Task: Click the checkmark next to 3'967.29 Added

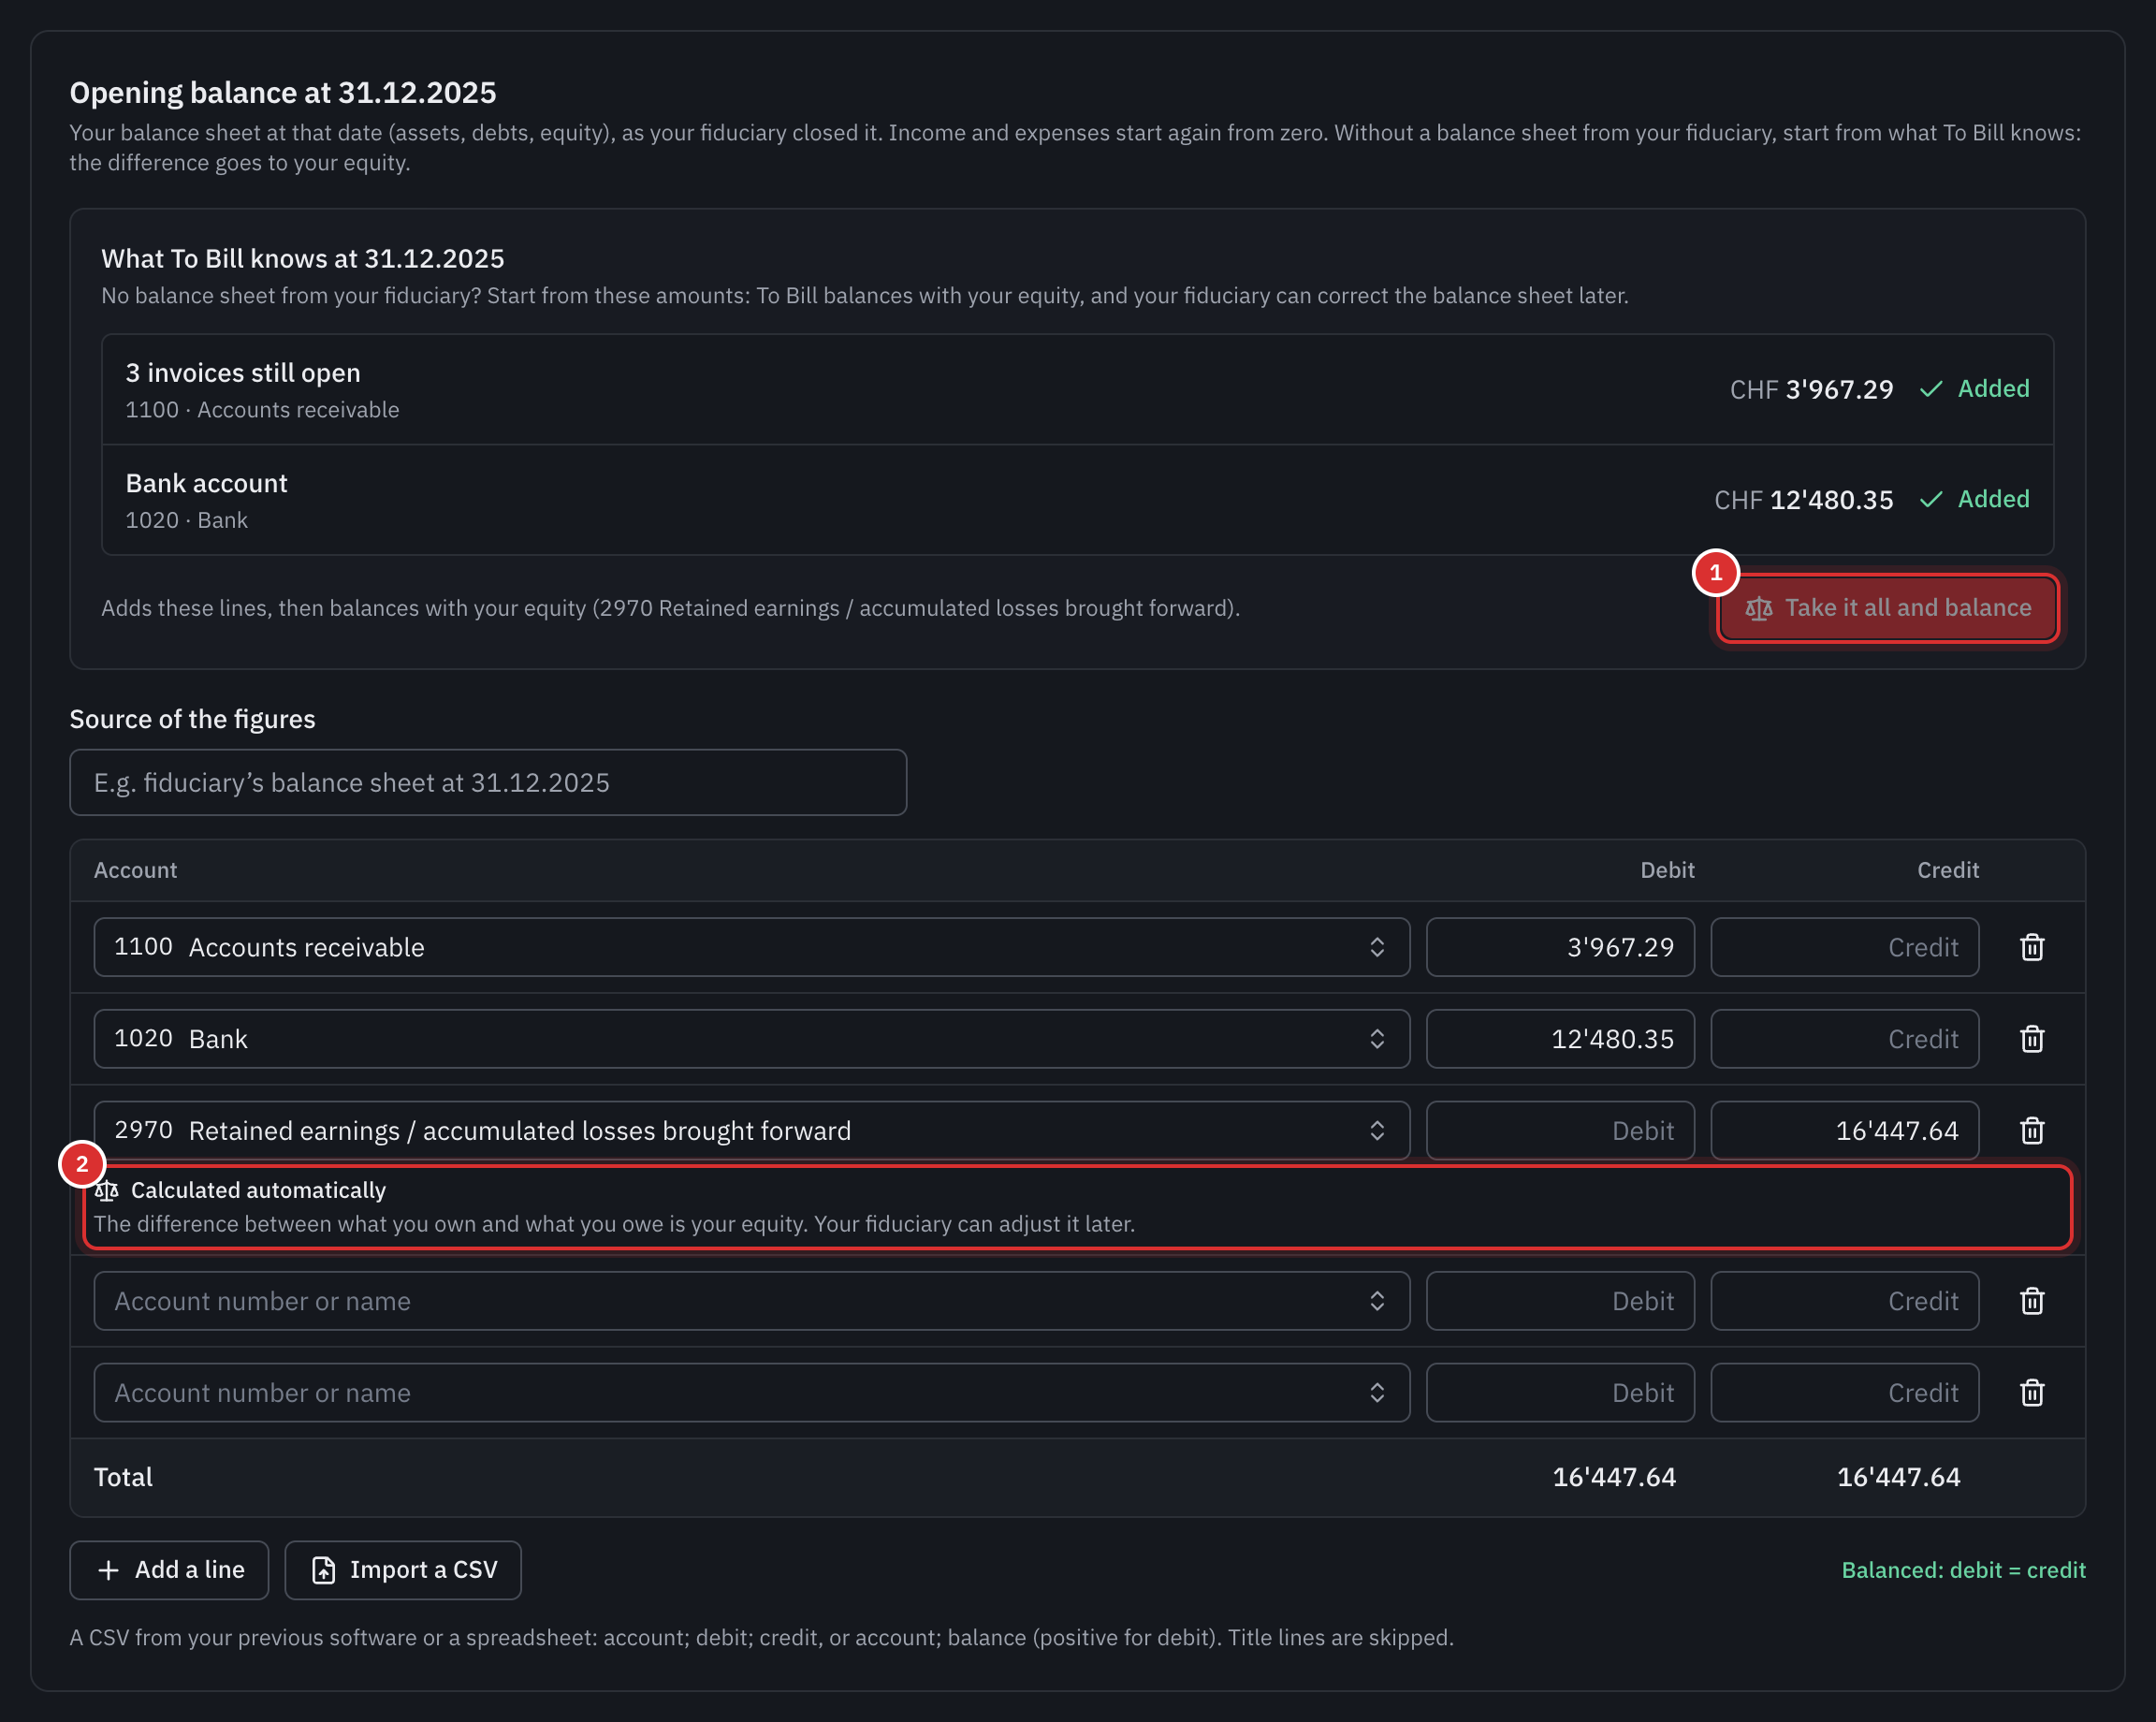Action: 1931,389
